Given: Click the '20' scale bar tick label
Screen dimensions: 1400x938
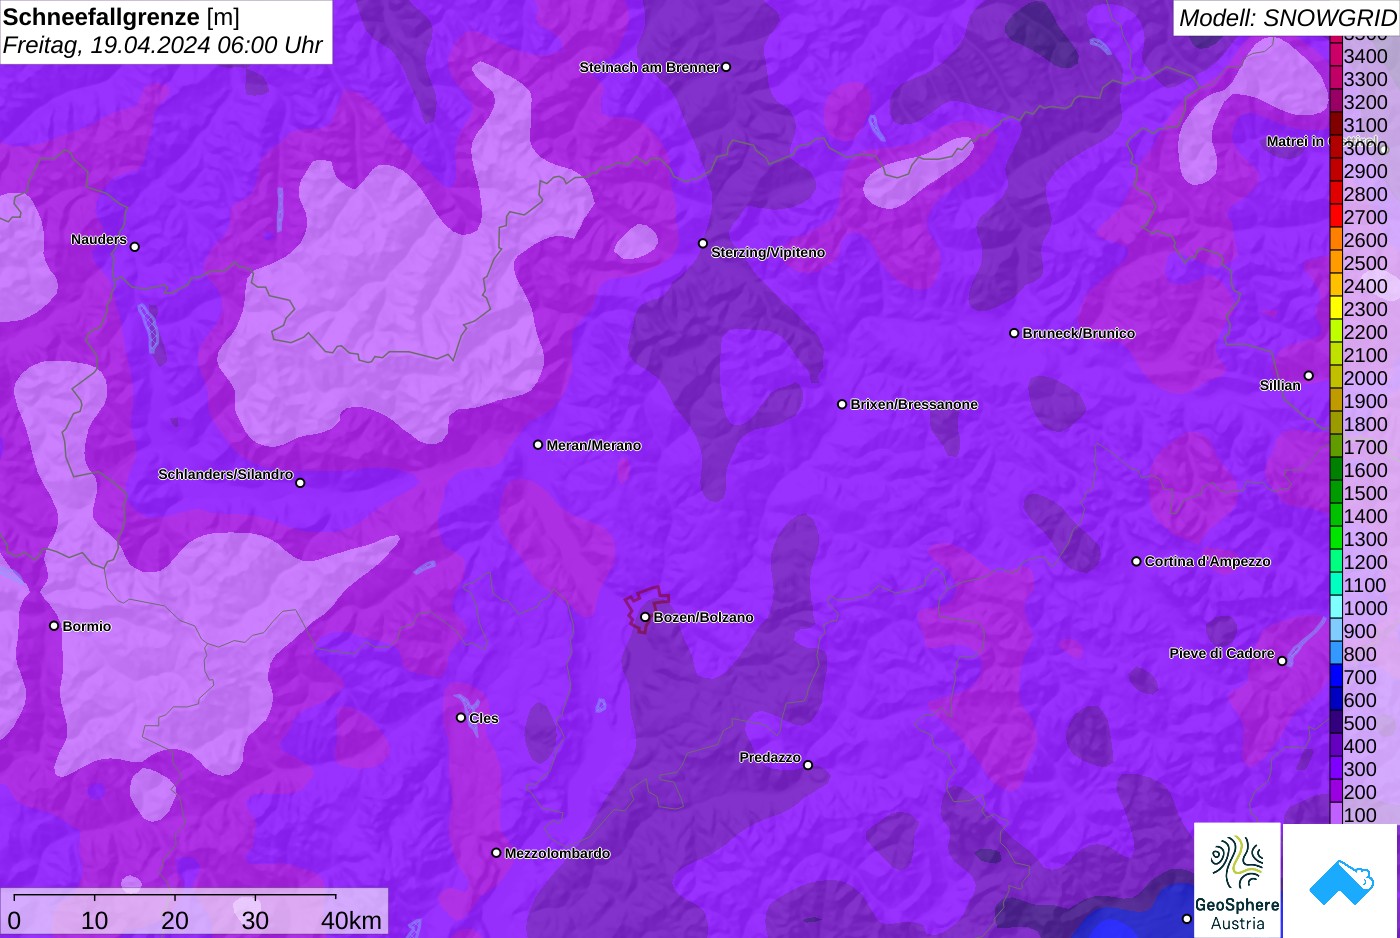Looking at the screenshot, I should click(175, 920).
